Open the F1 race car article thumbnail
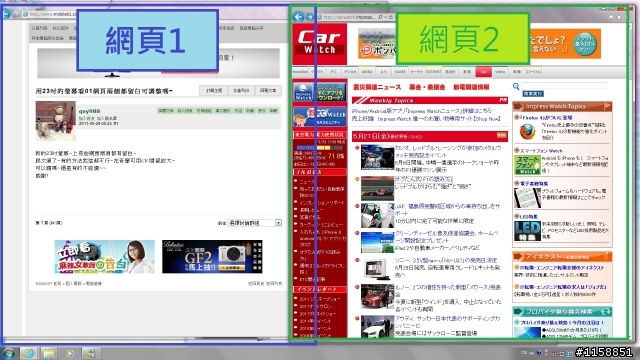 tap(377, 188)
